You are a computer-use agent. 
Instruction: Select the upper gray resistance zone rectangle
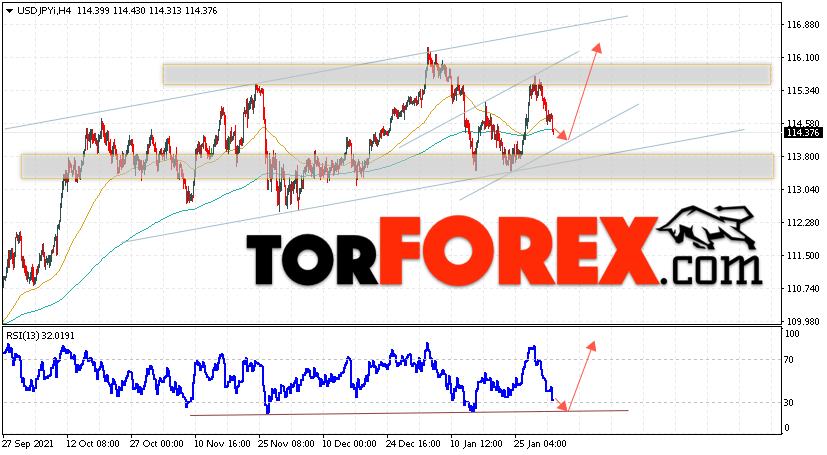tap(467, 74)
